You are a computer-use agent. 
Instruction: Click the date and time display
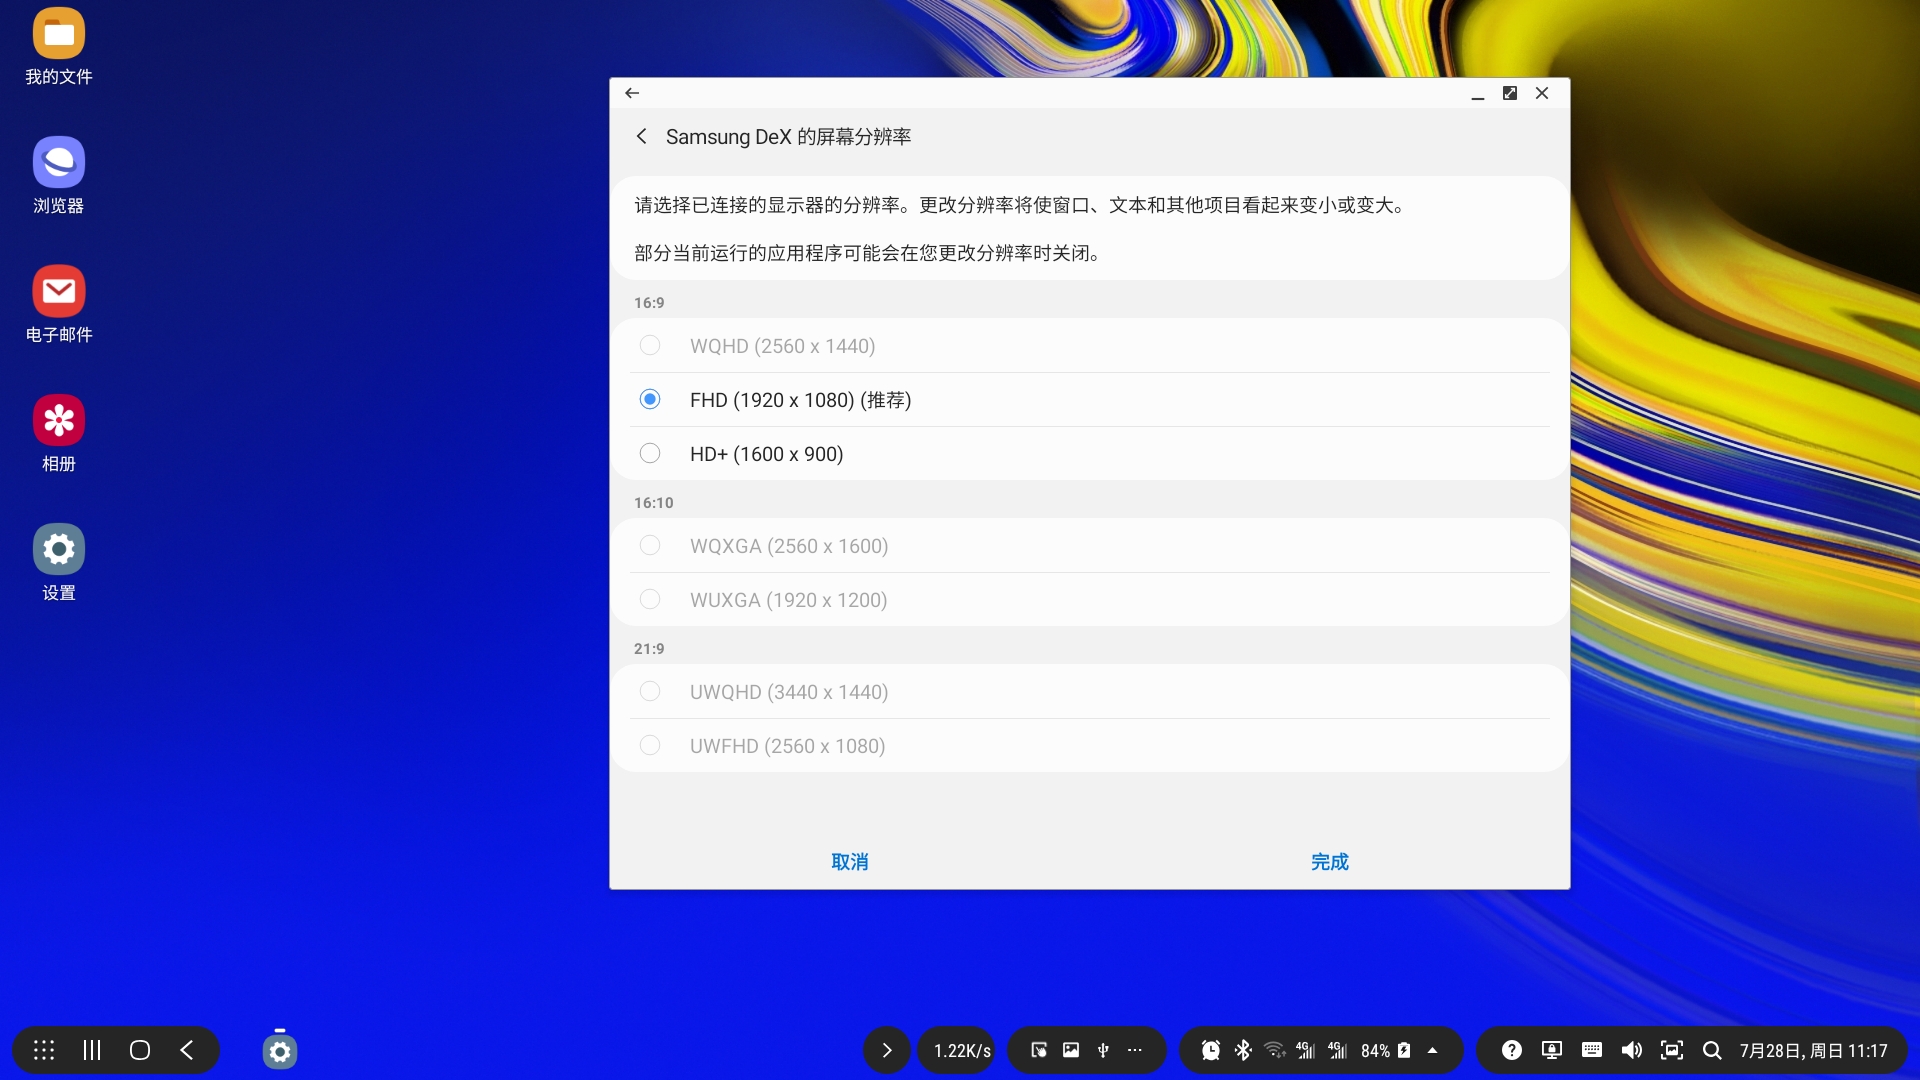[1815, 1050]
